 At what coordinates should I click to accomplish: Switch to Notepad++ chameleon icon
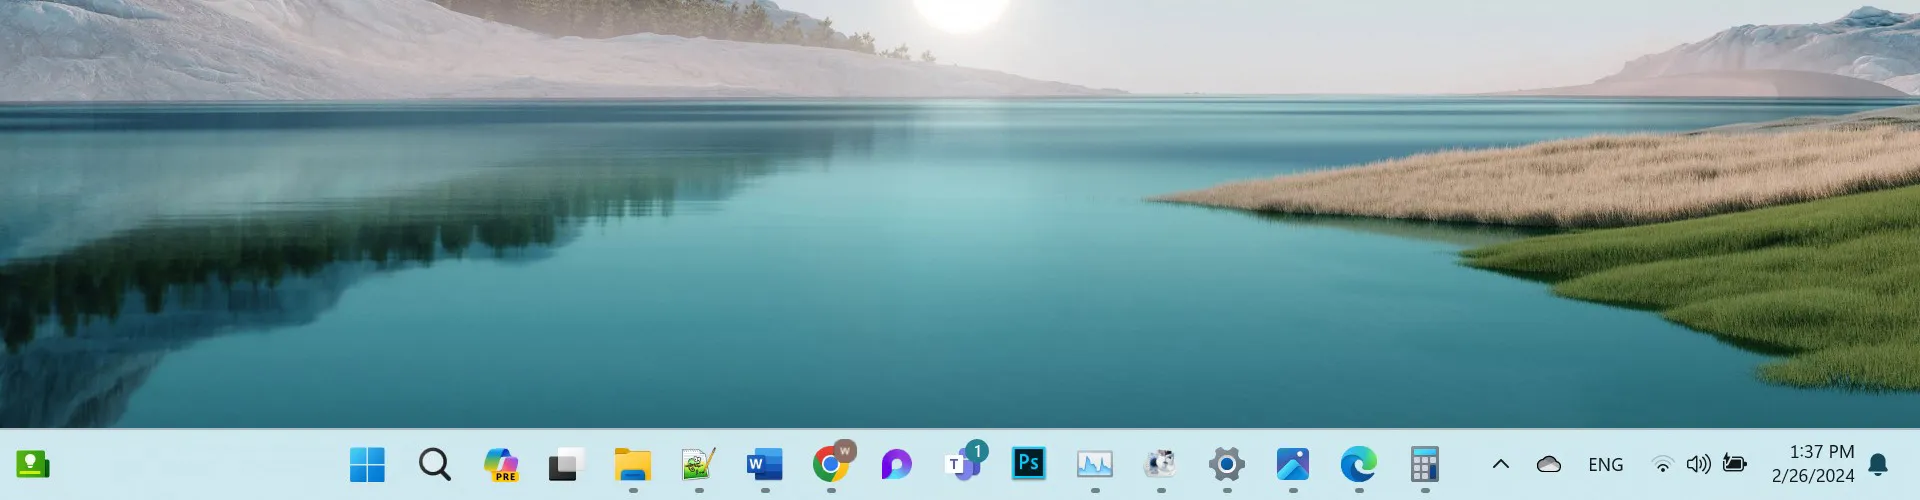698,464
